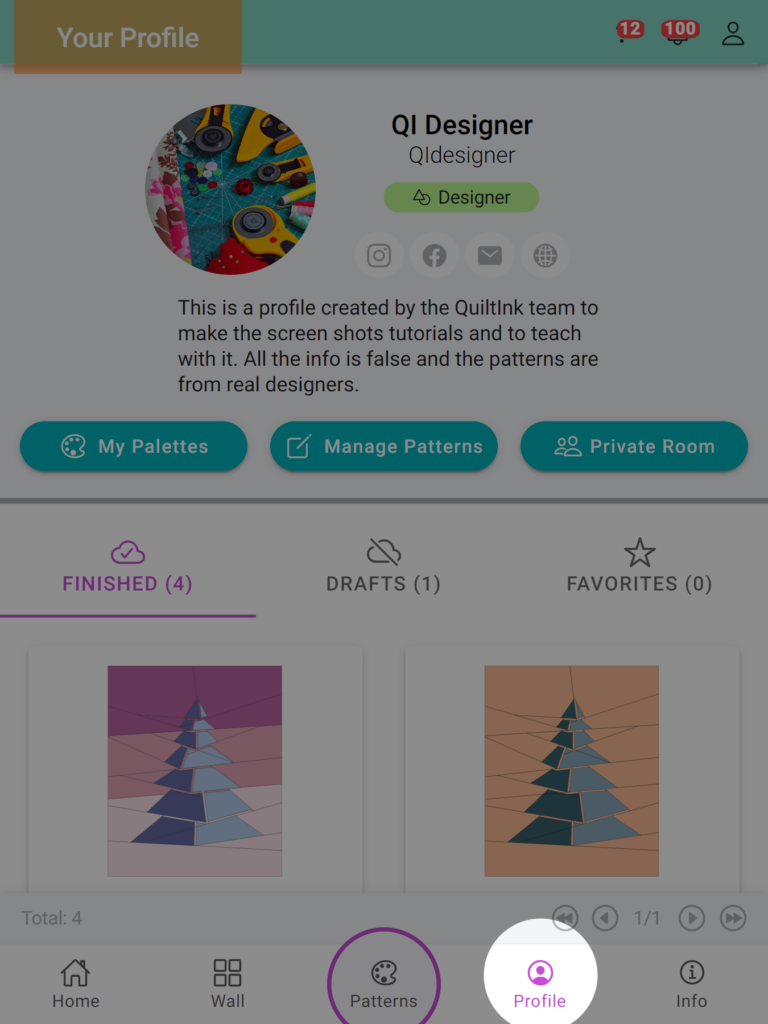The image size is (768, 1024).
Task: Open the Facebook profile link icon
Action: click(434, 255)
